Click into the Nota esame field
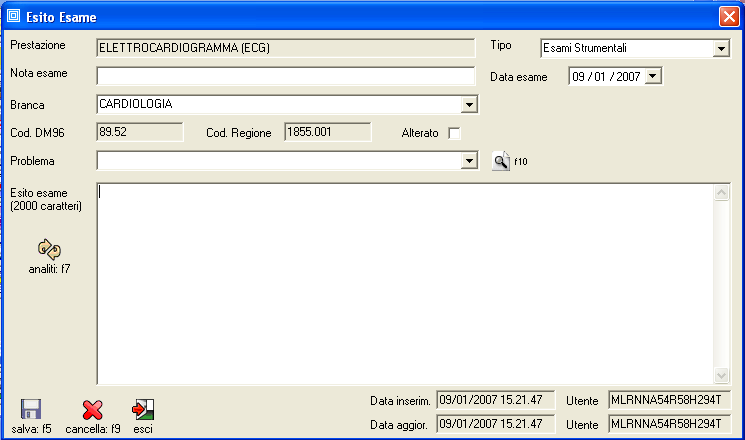Viewport: 745px width, 440px height. click(x=285, y=76)
